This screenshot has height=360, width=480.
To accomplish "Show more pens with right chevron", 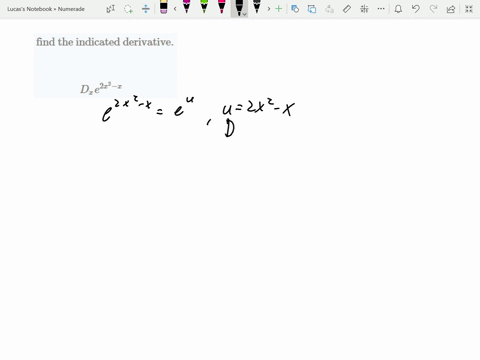I will pos(269,9).
